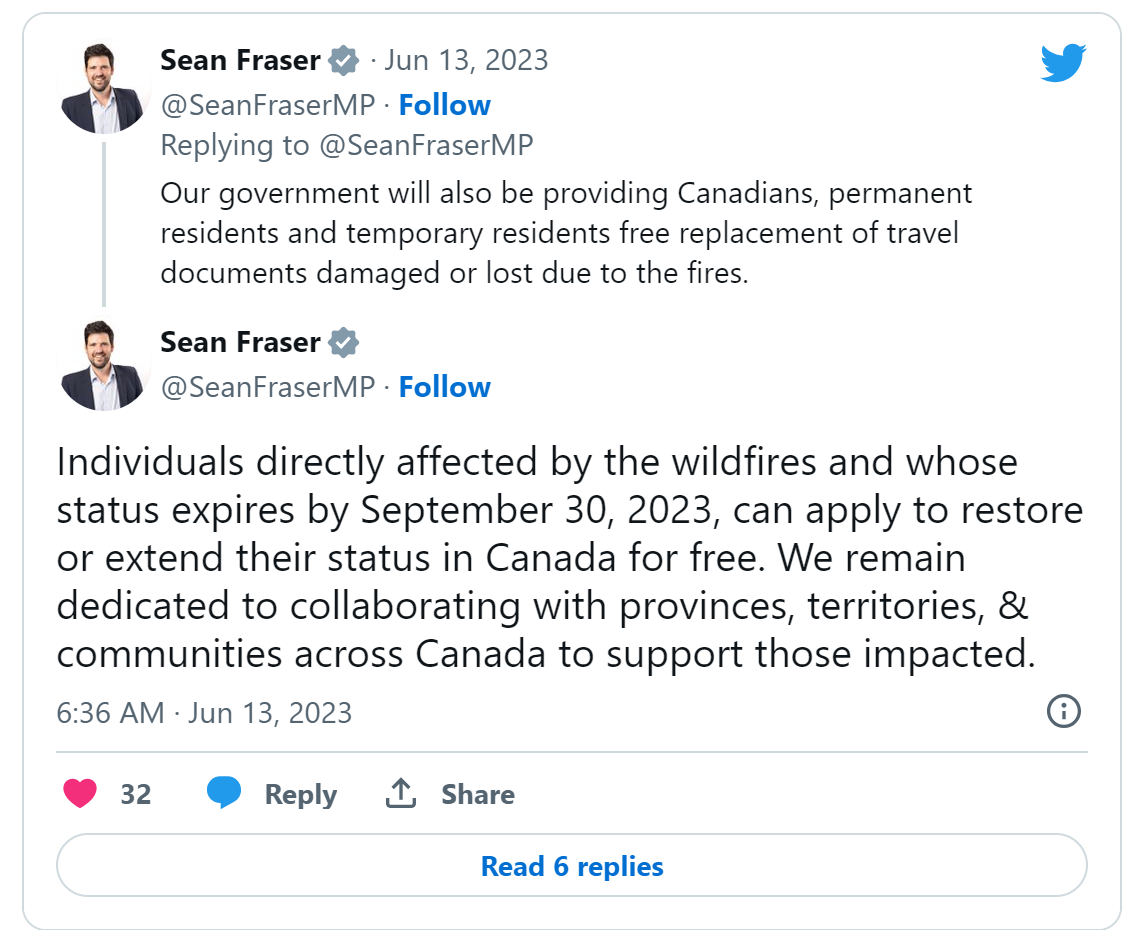The image size is (1134, 944).
Task: Click the Sean Fraser name in the main tweet
Action: coord(240,342)
